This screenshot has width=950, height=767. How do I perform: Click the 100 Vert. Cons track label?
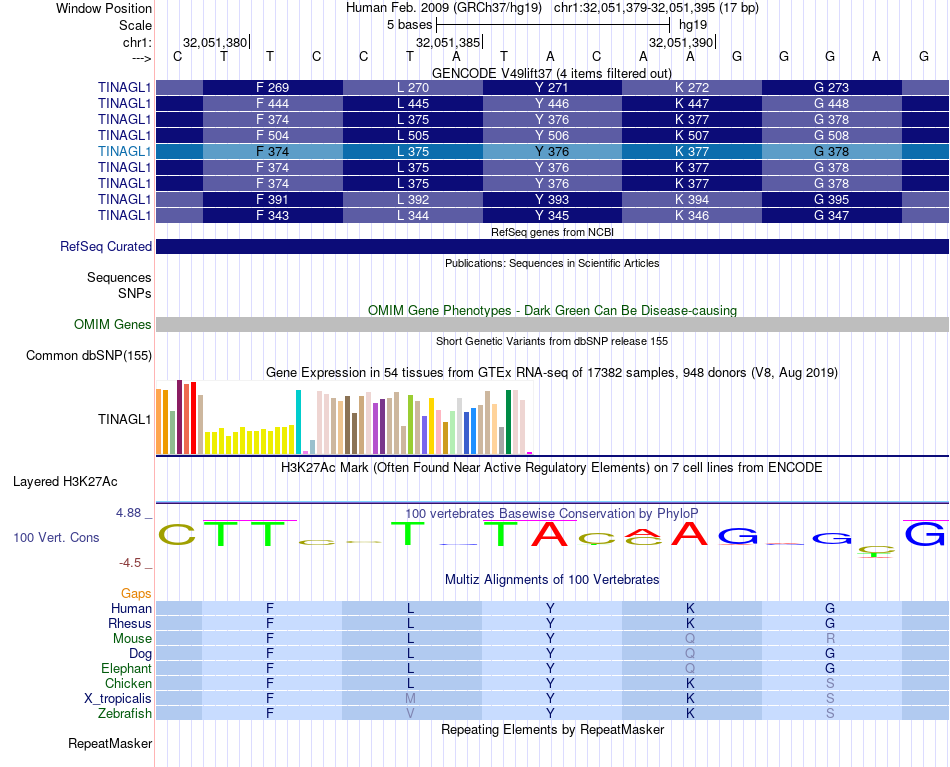(x=56, y=537)
